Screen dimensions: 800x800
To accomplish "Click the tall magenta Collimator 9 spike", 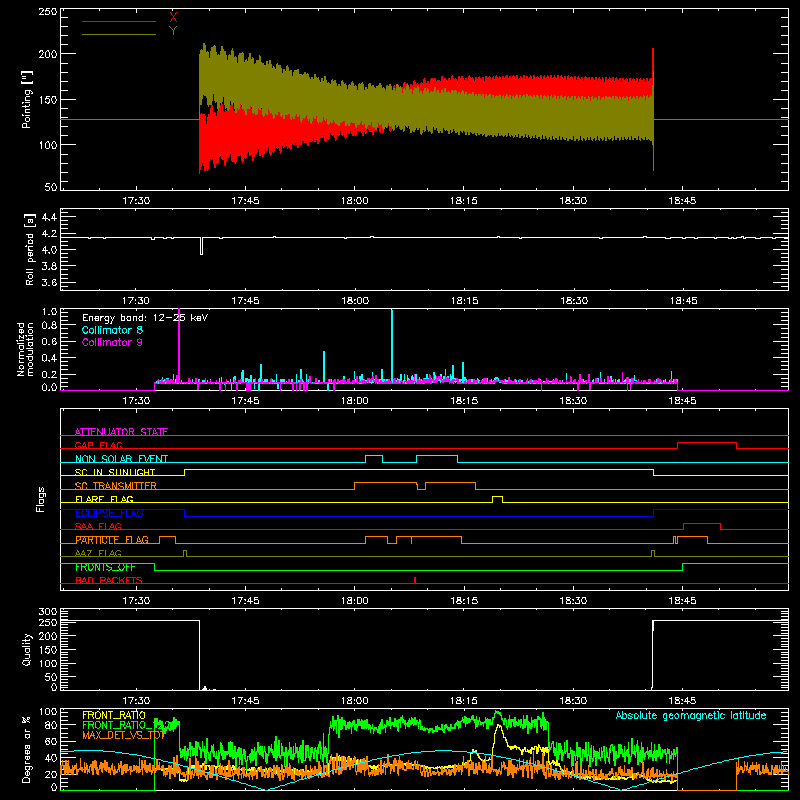I will click(179, 344).
